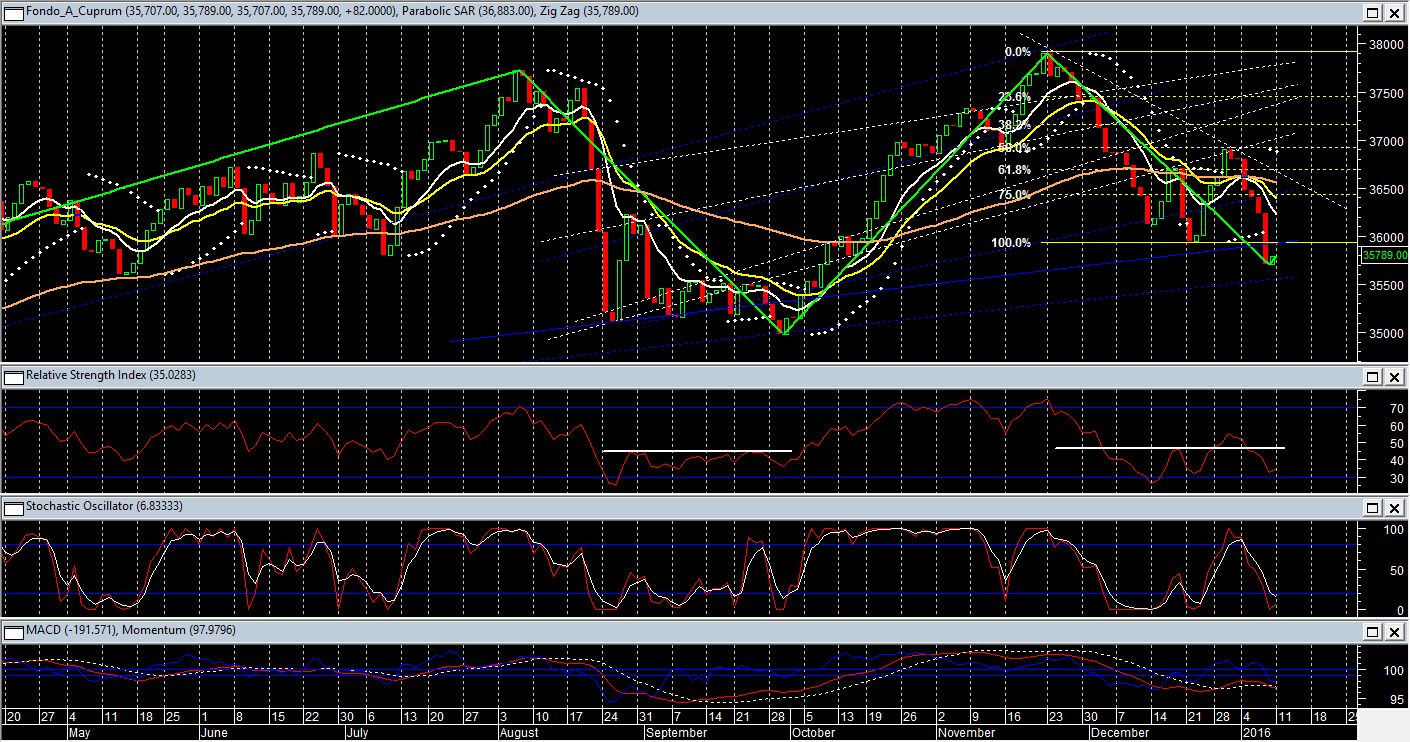Click the 100.0% Fibonacci level label

point(1011,243)
